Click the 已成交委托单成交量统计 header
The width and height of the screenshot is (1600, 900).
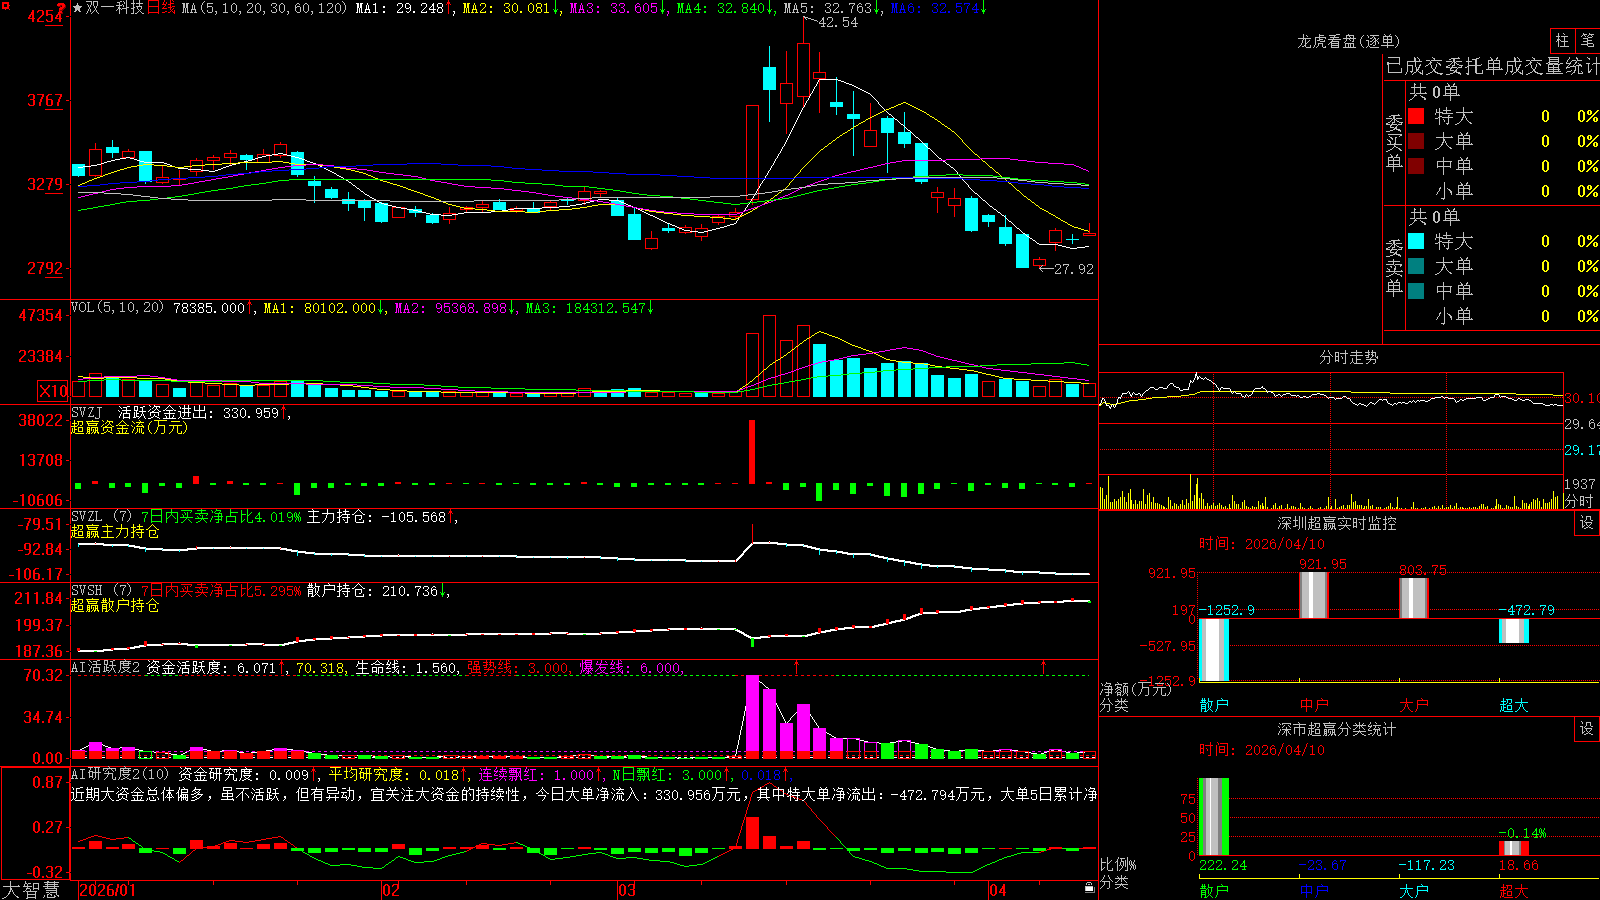tap(1492, 66)
